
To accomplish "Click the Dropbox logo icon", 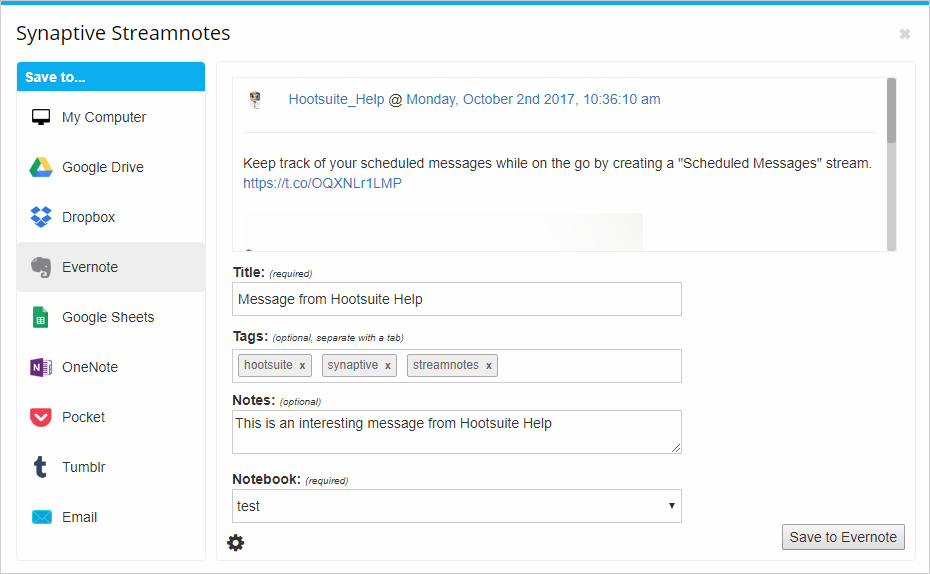I will tap(41, 217).
